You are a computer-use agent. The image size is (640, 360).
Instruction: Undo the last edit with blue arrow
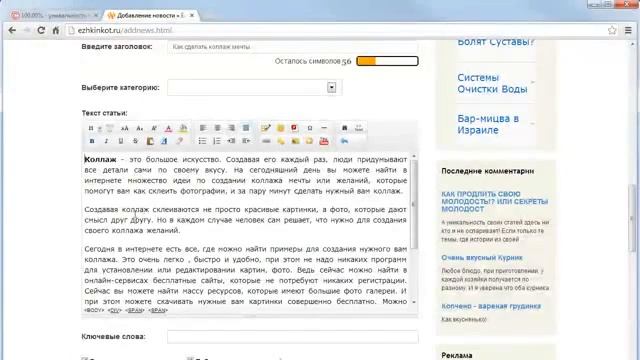[344, 141]
